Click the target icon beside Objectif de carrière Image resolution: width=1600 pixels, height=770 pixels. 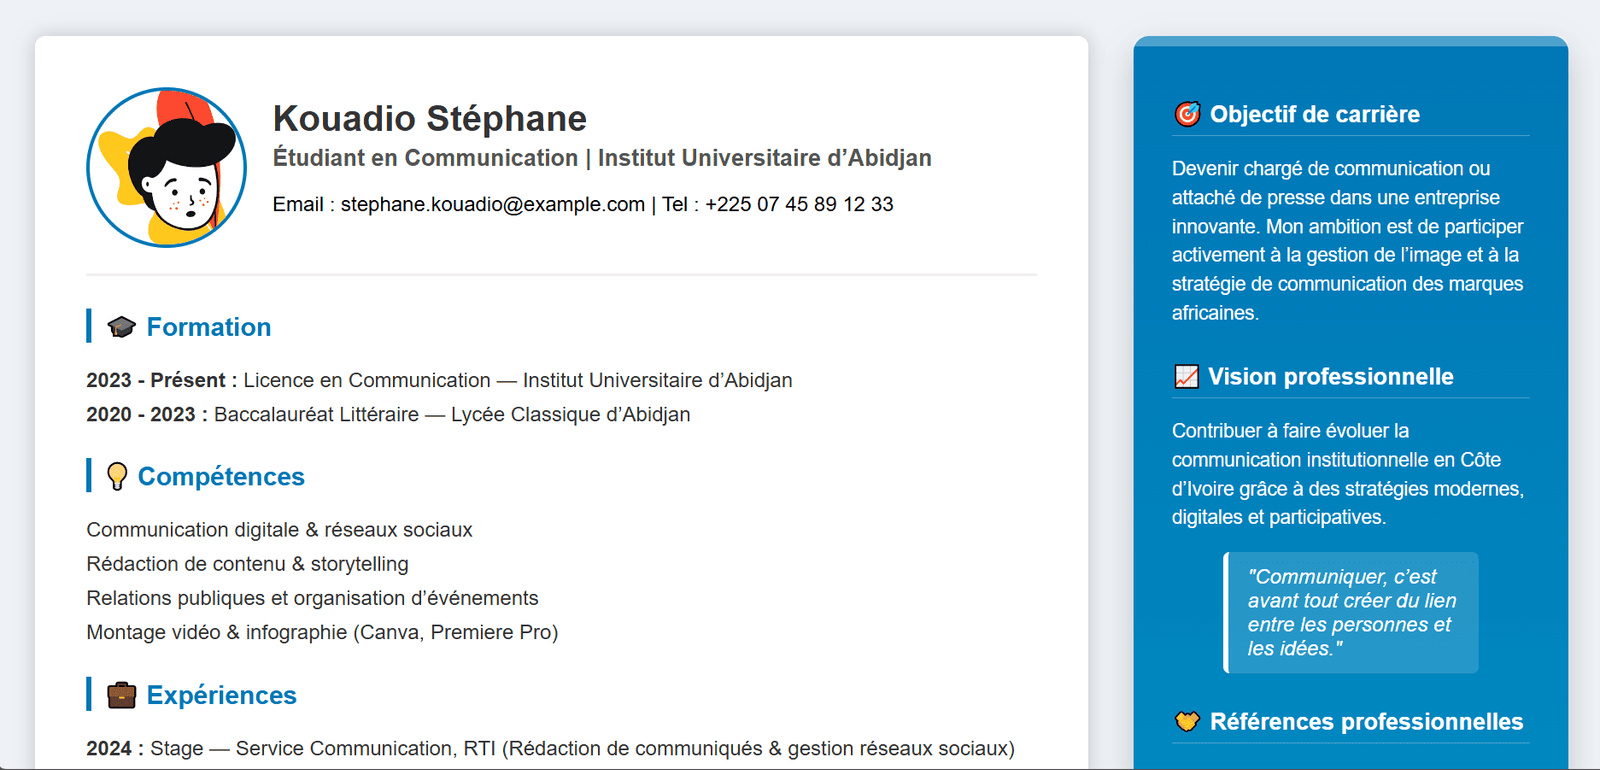click(1187, 114)
